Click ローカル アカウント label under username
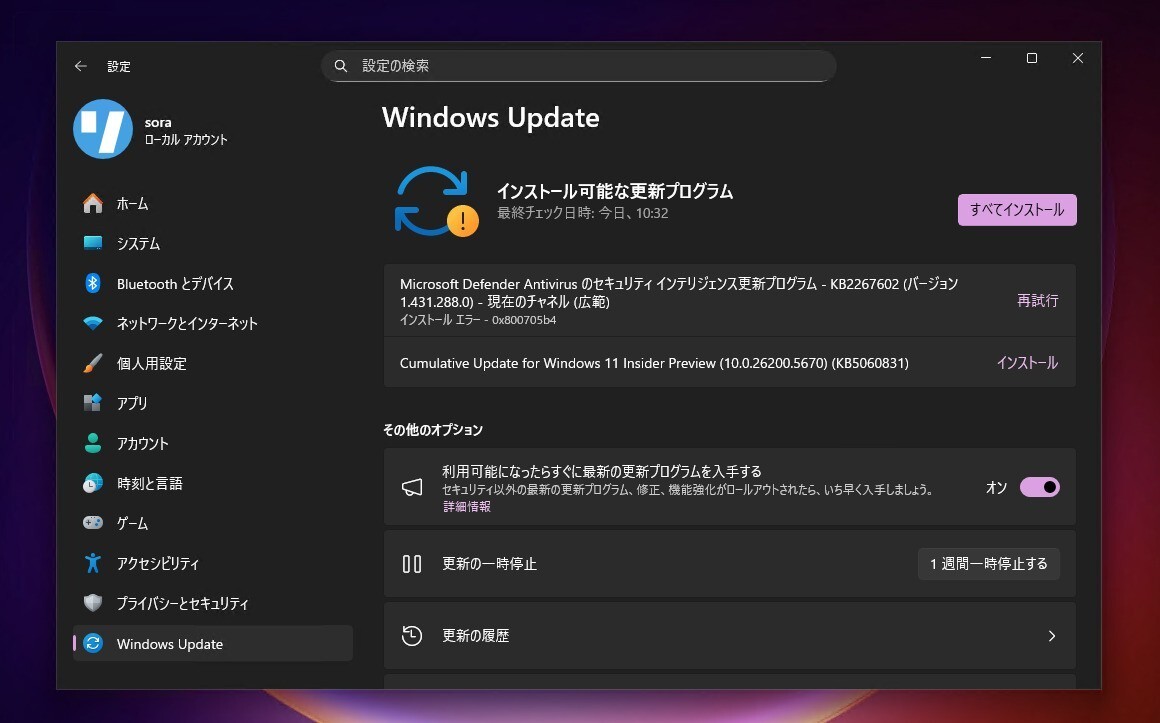The height and width of the screenshot is (723, 1160). pos(186,140)
